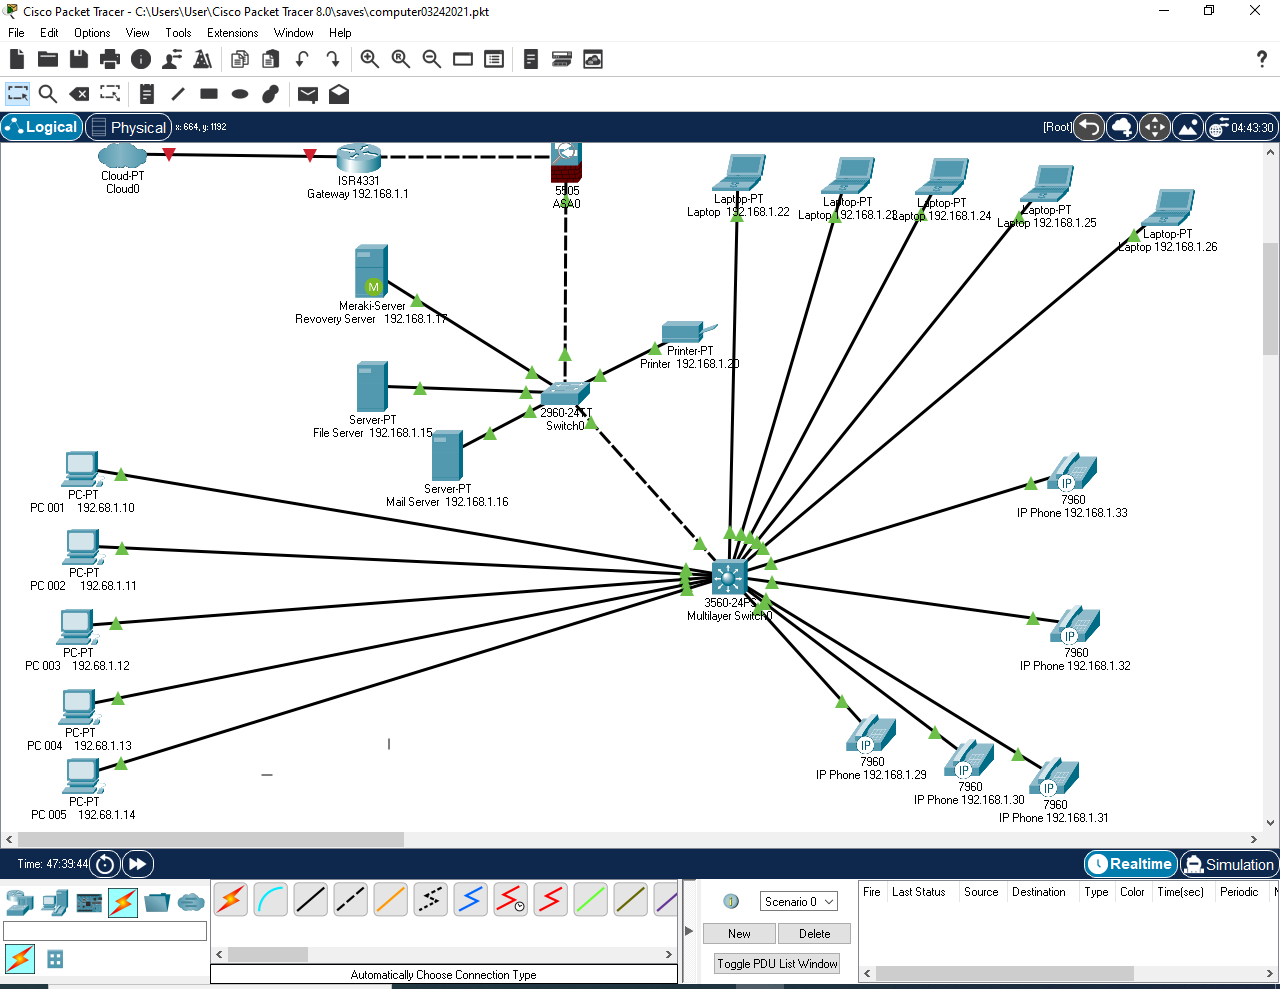Screen dimensions: 1280x989
Task: Click the ISR4331 Gateway router
Action: (x=358, y=159)
